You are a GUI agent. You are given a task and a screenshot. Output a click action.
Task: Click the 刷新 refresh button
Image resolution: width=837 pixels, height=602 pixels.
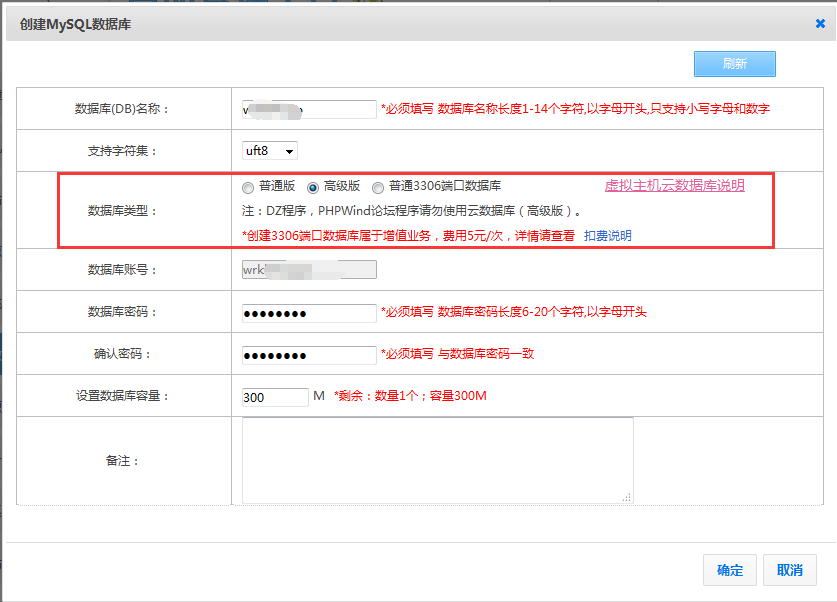coord(734,63)
